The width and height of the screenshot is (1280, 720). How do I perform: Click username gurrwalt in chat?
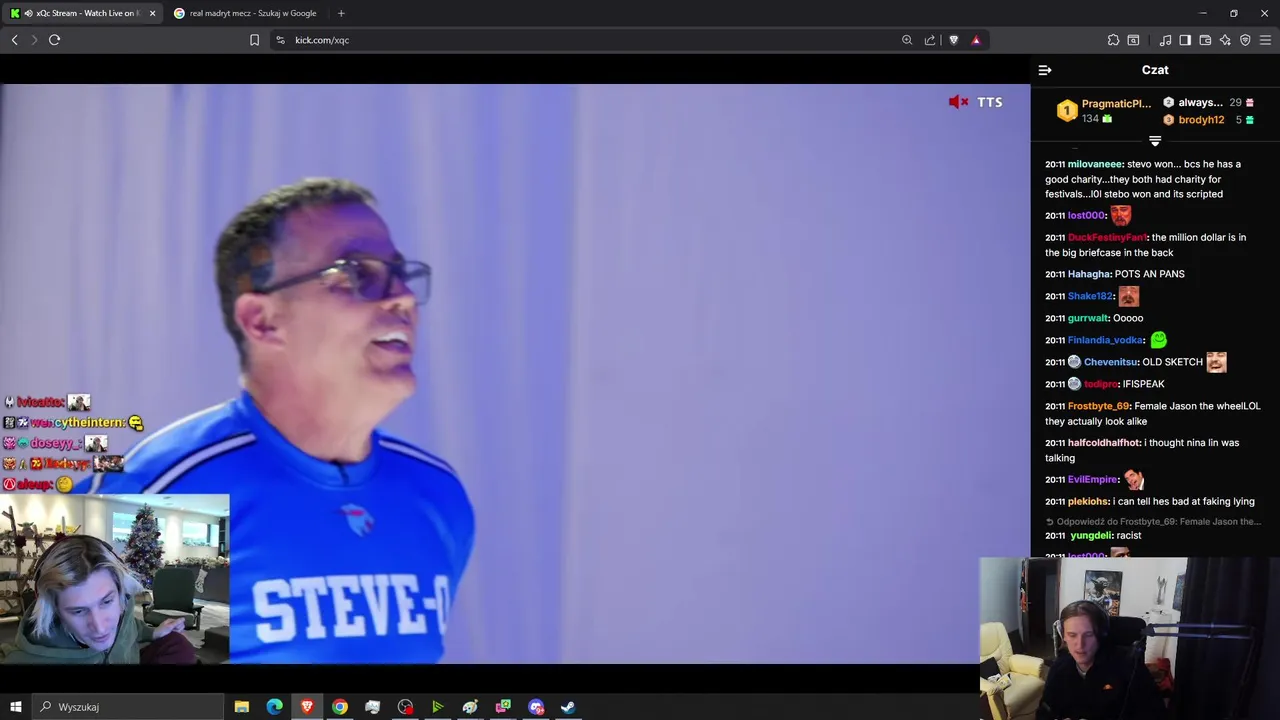[1088, 318]
